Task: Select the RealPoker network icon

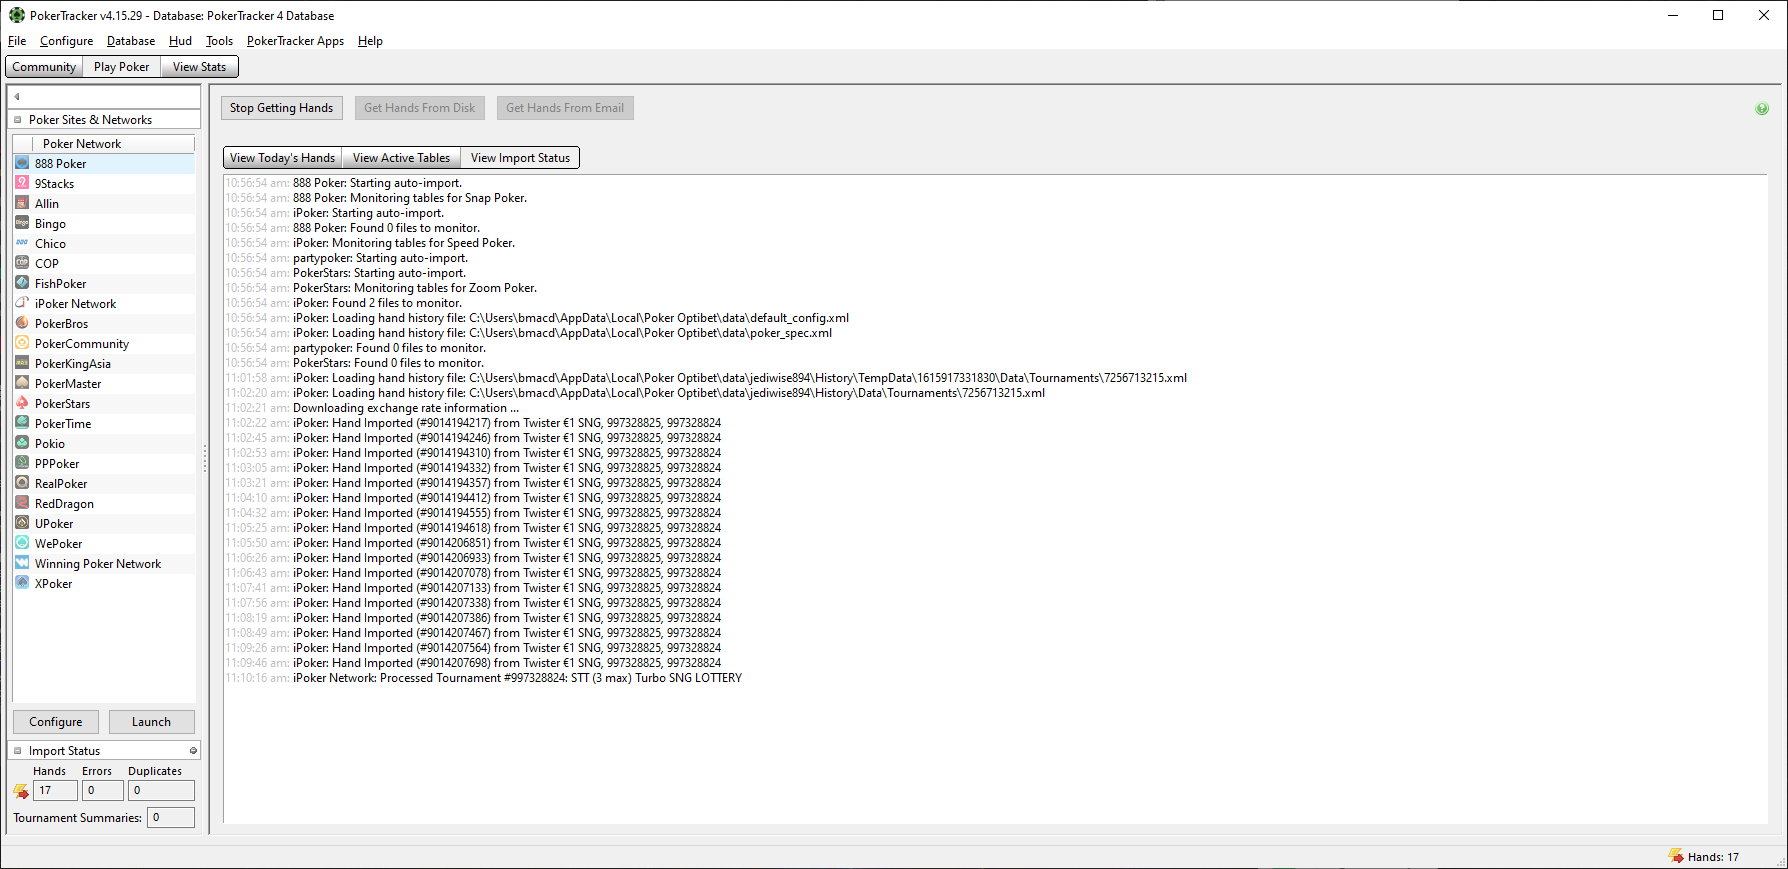Action: [x=22, y=483]
